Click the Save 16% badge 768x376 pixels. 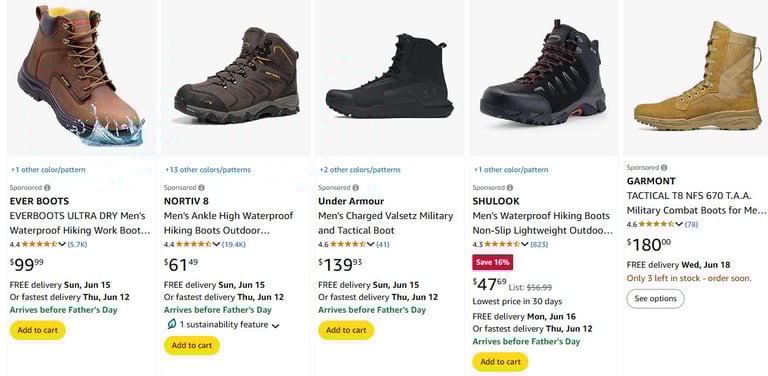coord(492,262)
